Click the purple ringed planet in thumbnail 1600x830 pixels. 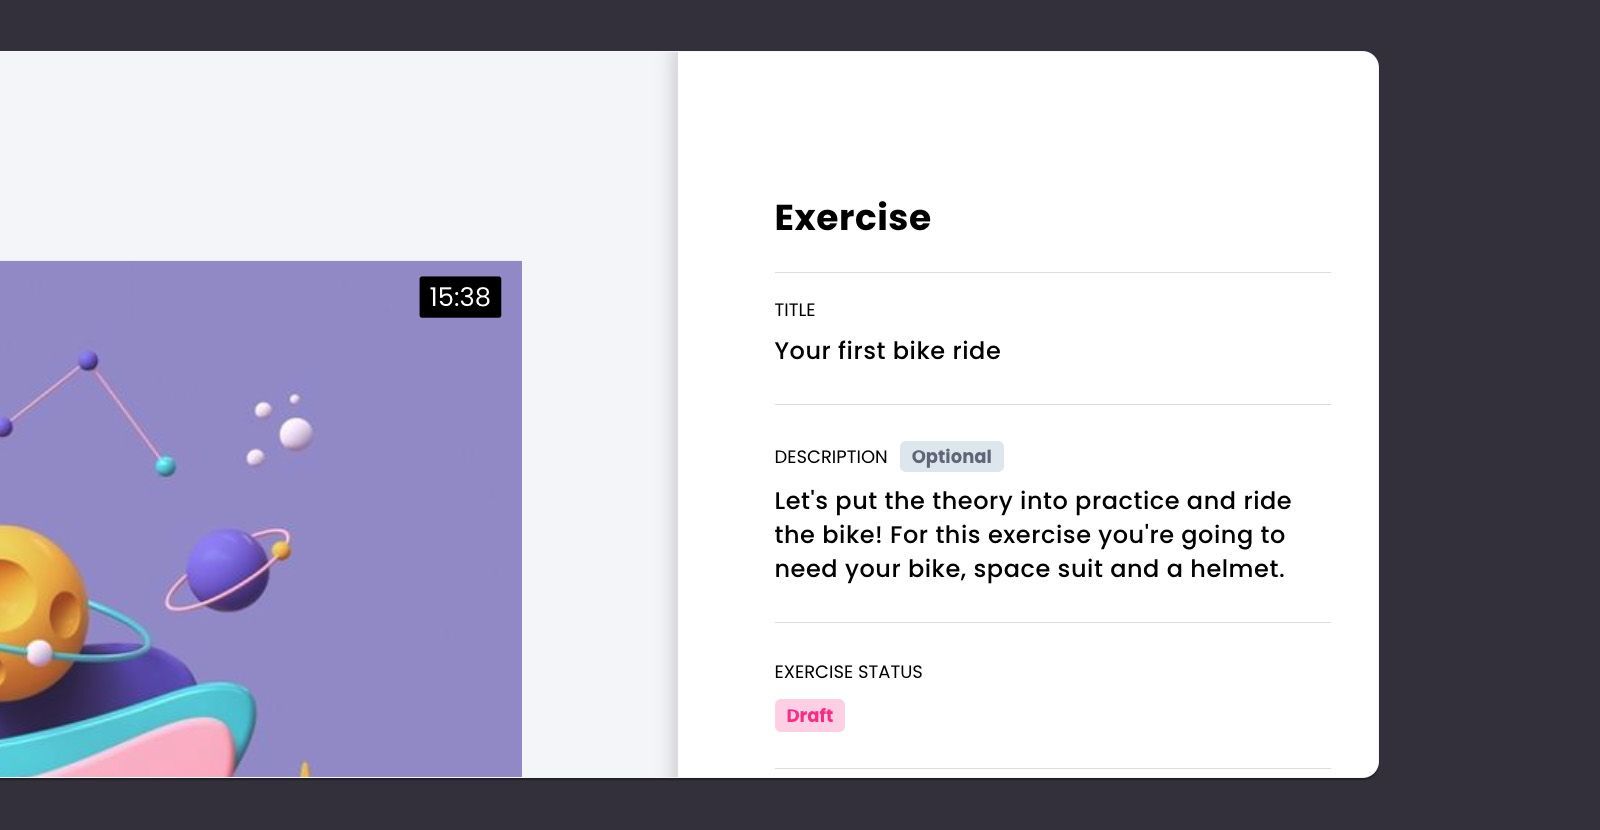pyautogui.click(x=226, y=568)
